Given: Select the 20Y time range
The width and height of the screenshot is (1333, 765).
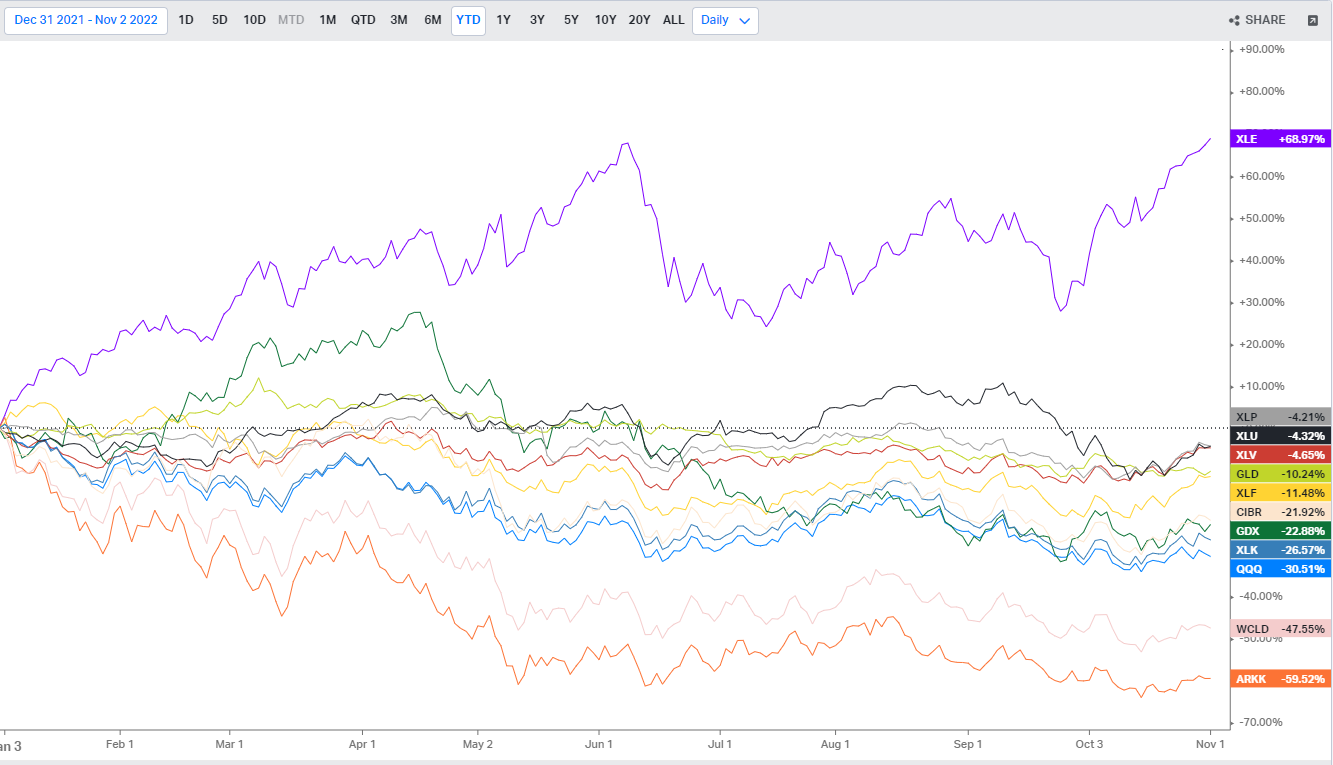Looking at the screenshot, I should (639, 20).
